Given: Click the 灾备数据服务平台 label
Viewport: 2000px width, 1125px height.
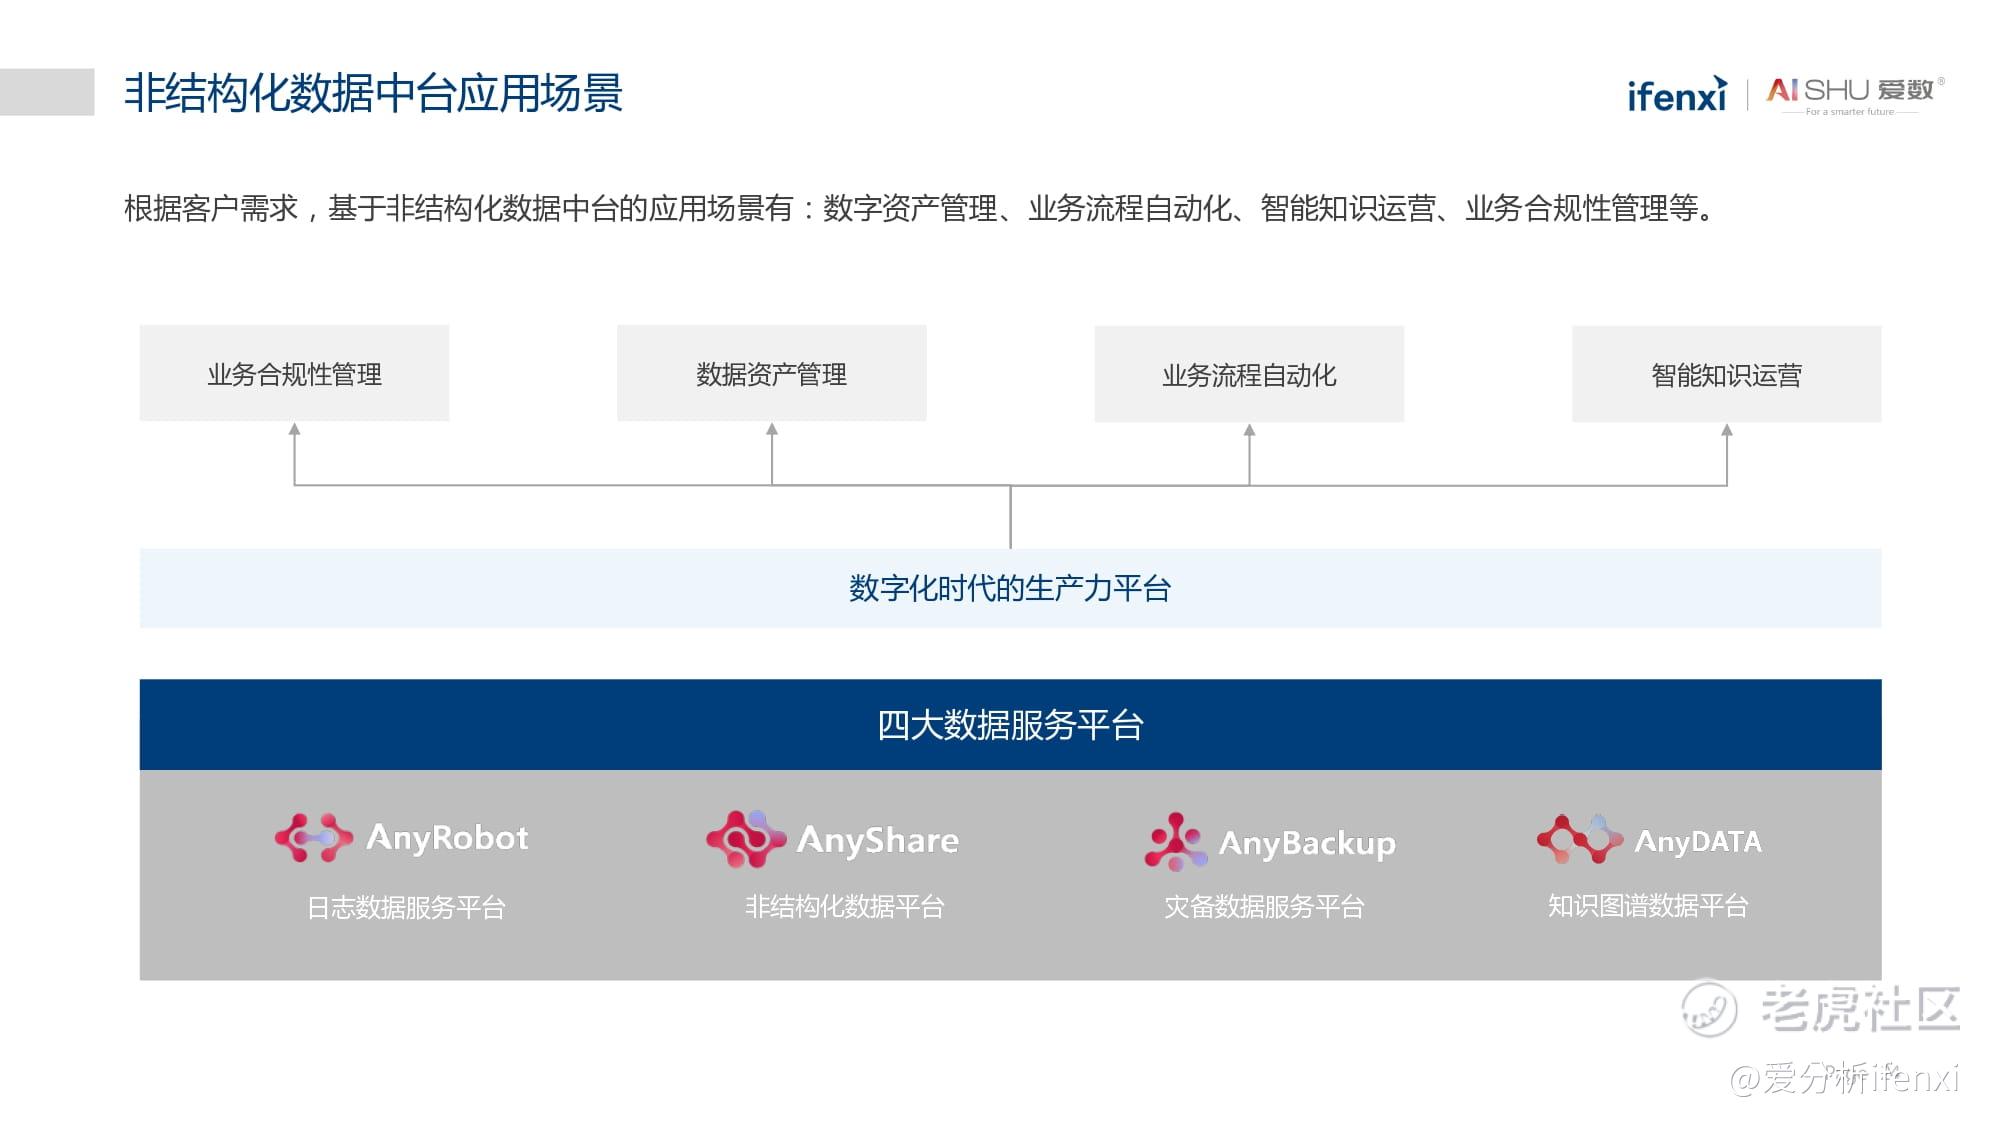Looking at the screenshot, I should pyautogui.click(x=1264, y=906).
